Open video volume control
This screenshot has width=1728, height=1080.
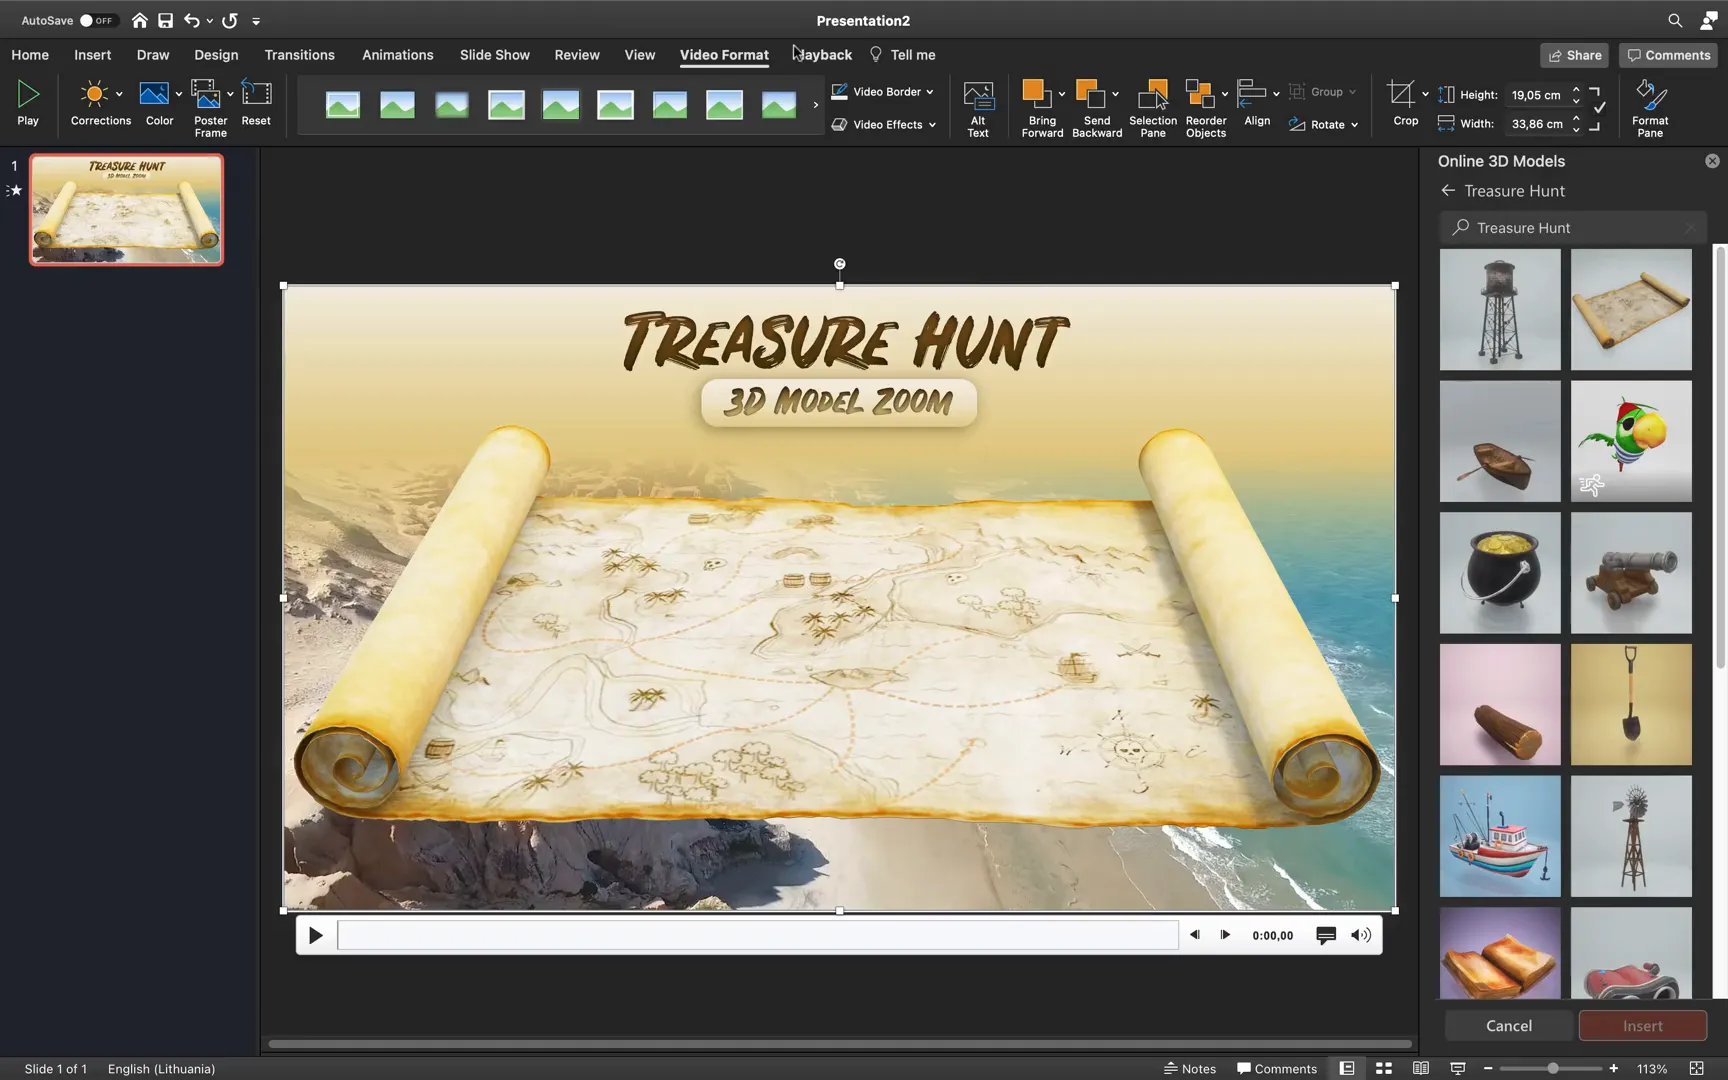(1361, 935)
